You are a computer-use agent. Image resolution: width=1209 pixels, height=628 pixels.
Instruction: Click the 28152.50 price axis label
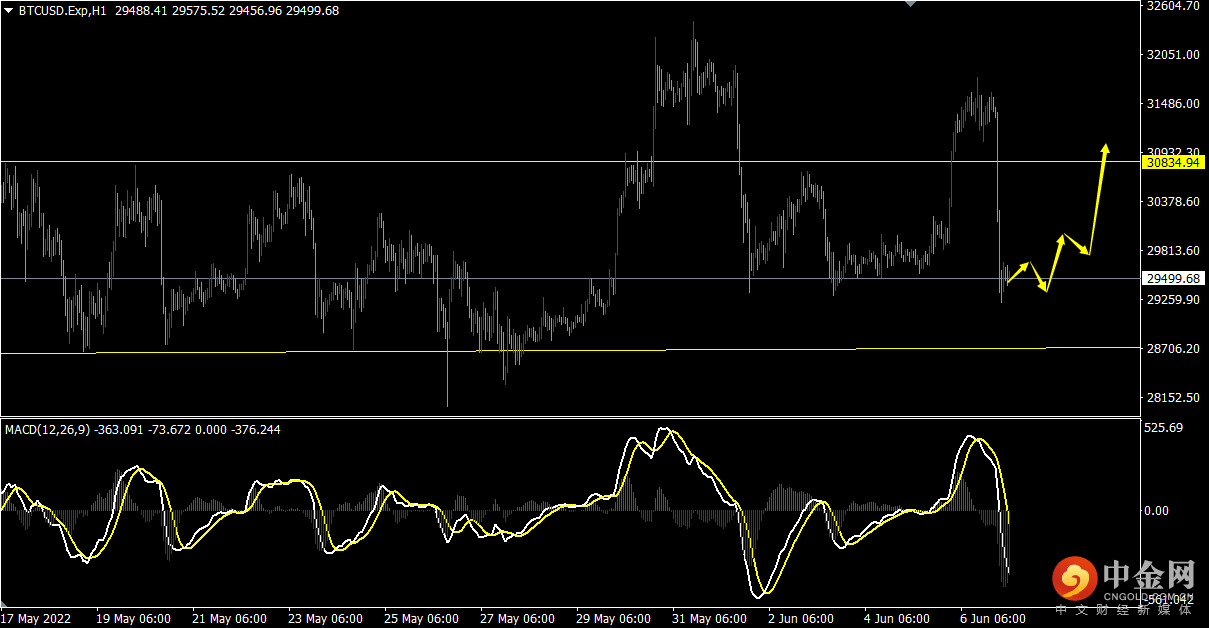point(1172,398)
